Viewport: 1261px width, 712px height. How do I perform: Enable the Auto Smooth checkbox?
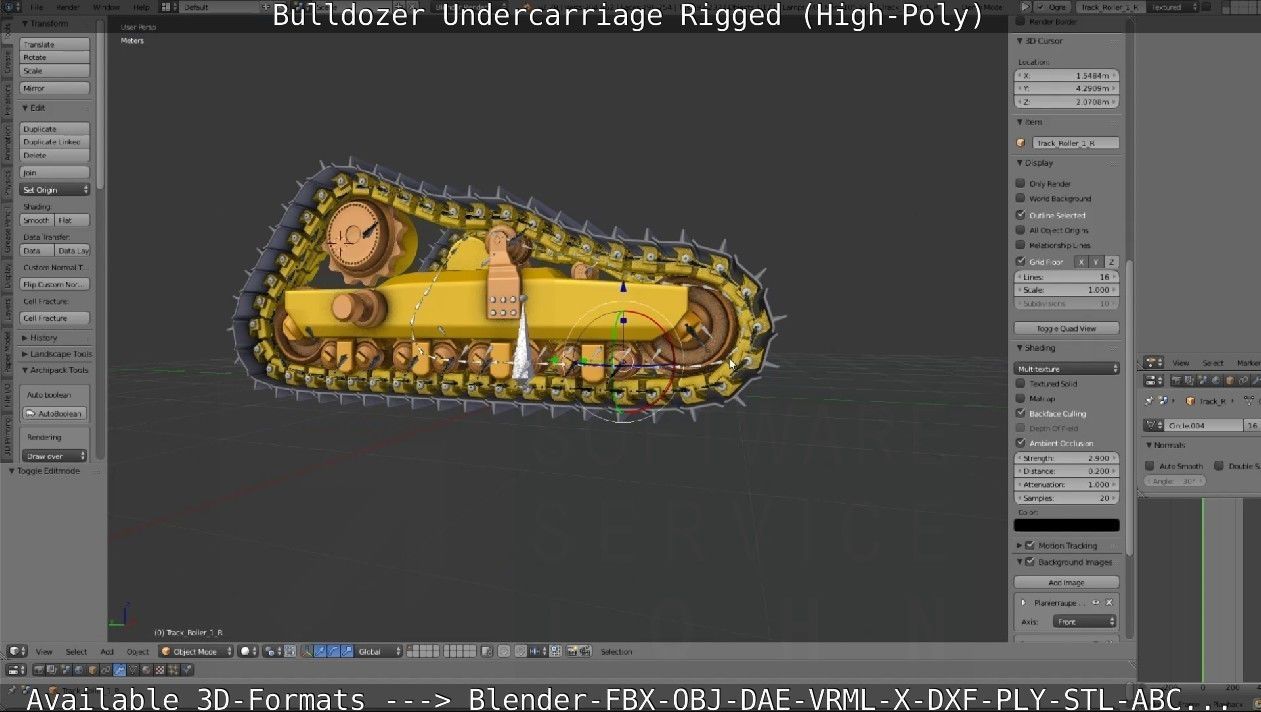pyautogui.click(x=1149, y=466)
